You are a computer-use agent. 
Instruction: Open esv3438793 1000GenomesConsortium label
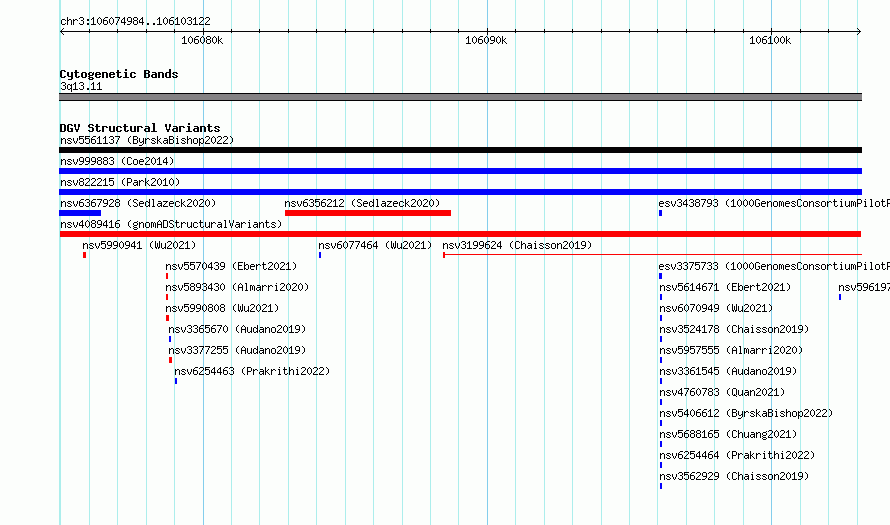point(774,203)
